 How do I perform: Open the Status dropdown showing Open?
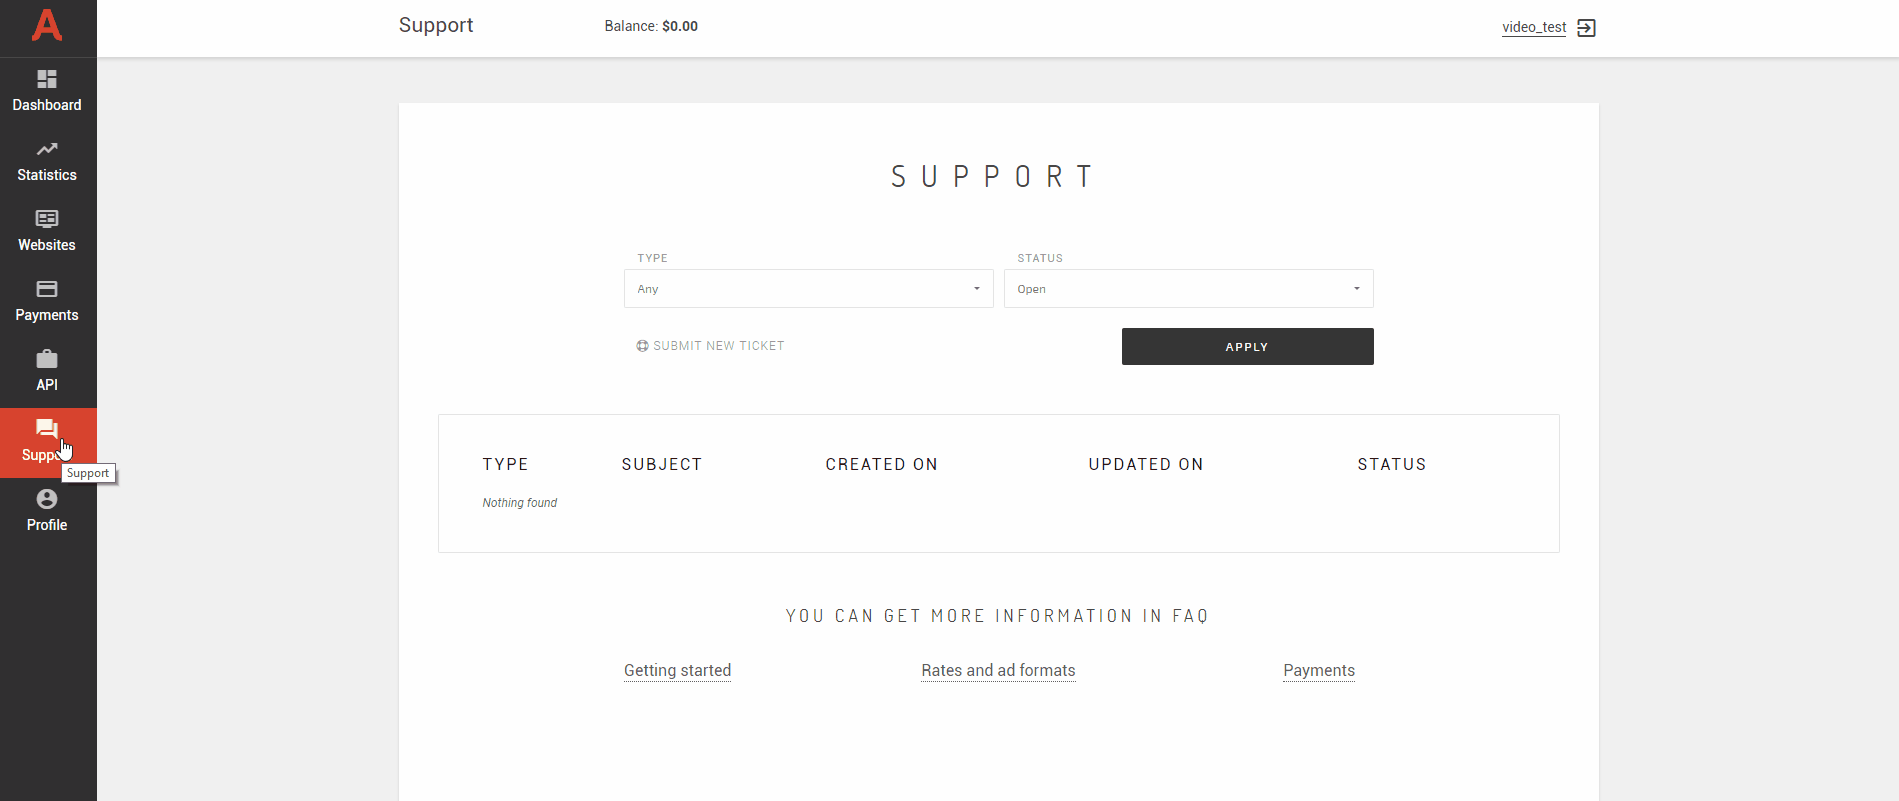coord(1188,289)
